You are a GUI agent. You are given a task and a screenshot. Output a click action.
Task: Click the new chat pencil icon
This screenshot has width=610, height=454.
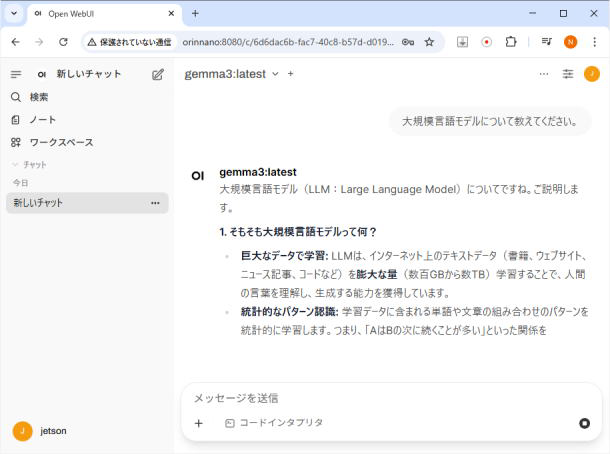click(158, 74)
